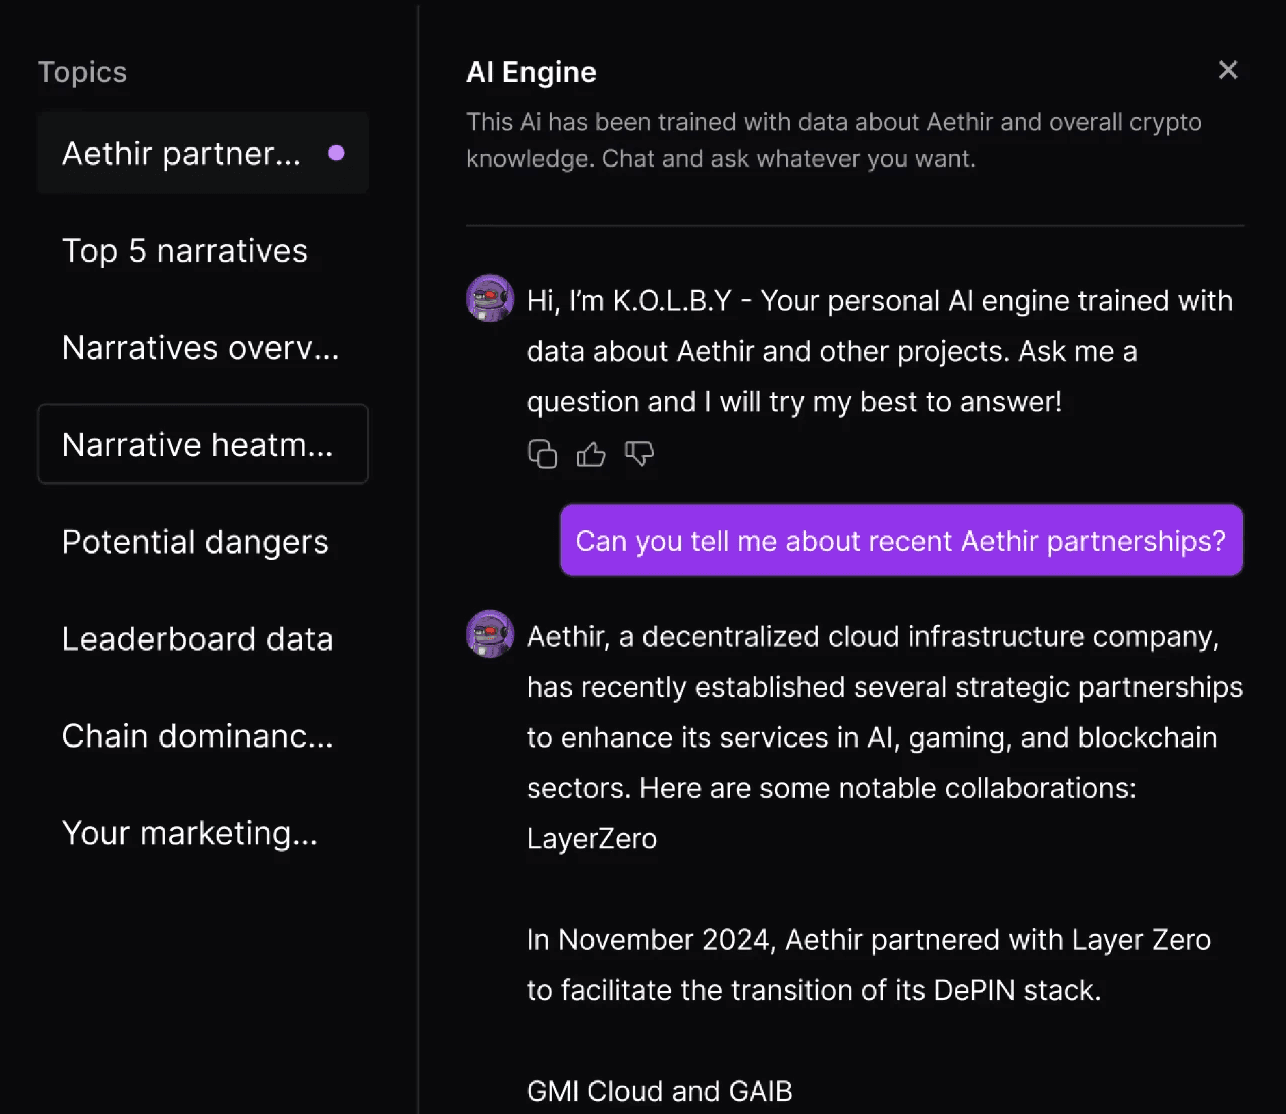Click the "In November 2024" paragraph
Screen dimensions: 1286x1114
(869, 965)
